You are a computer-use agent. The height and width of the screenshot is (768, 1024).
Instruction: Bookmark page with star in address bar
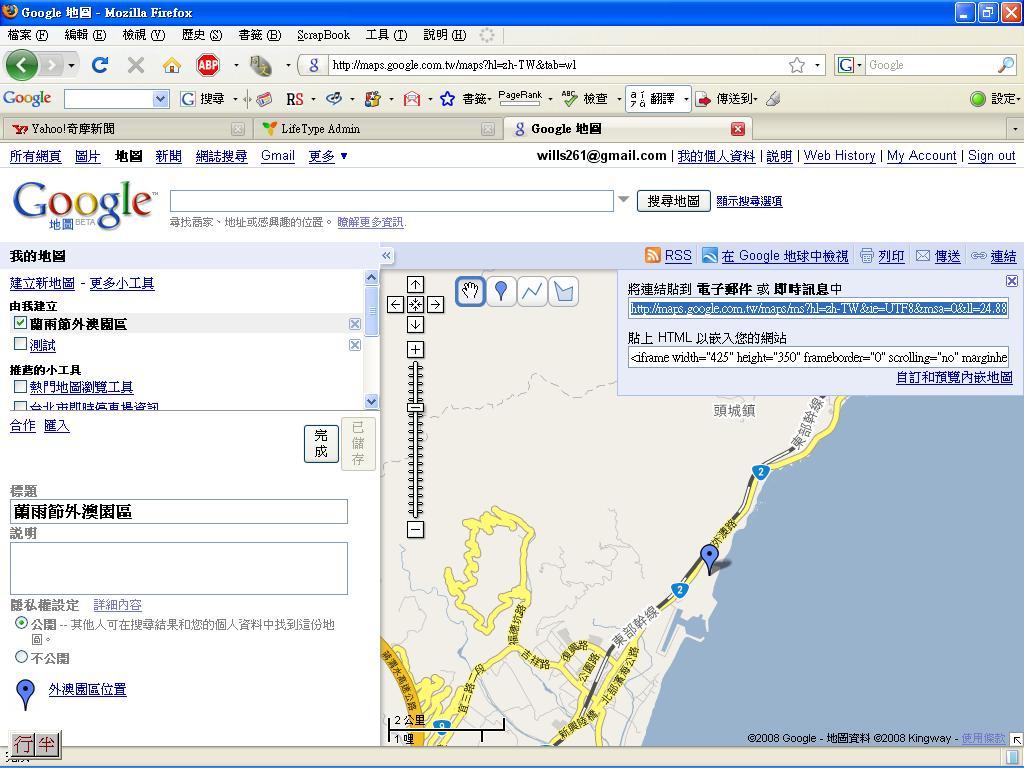797,65
